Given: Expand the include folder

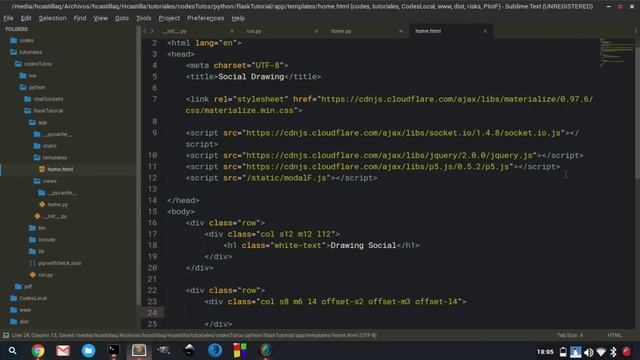Looking at the screenshot, I should point(42,240).
